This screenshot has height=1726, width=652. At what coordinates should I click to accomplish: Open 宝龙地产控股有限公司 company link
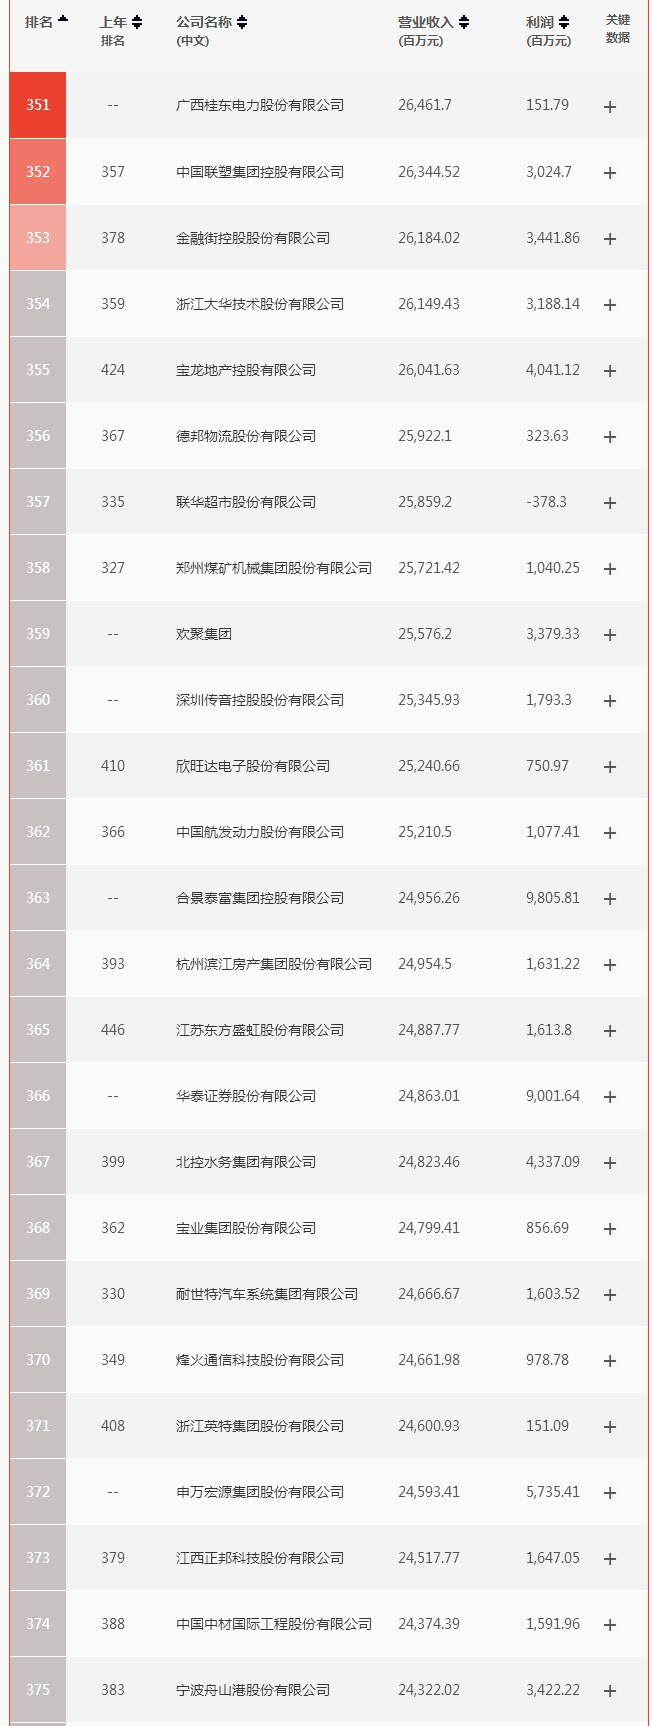pos(245,370)
